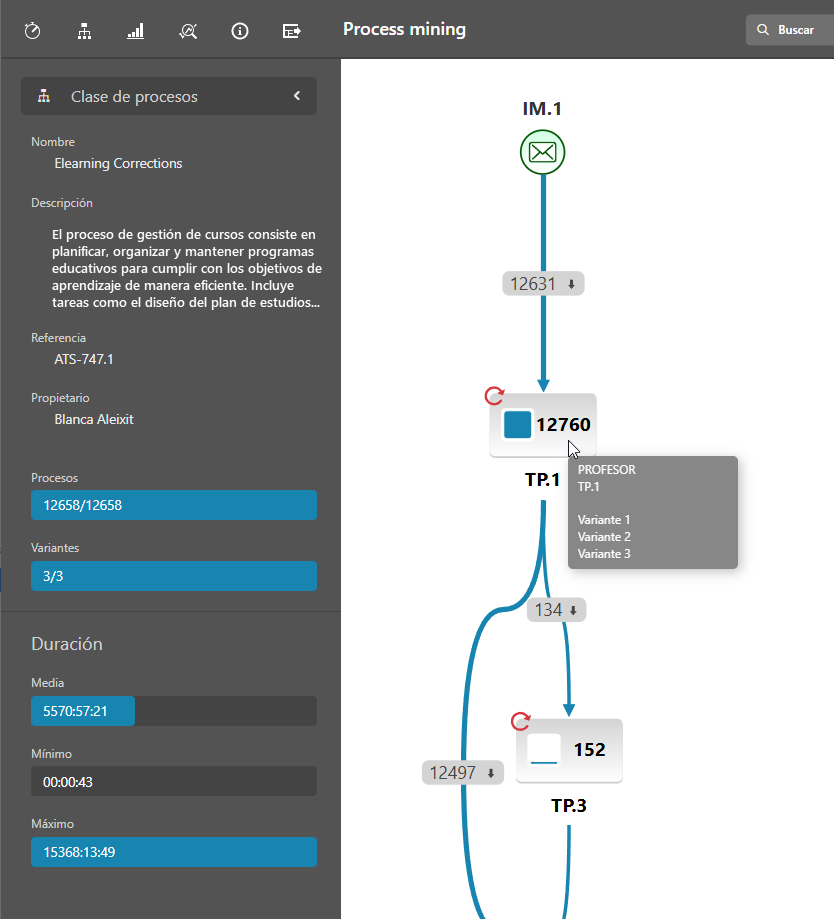Select the TP.1 task node 12760

click(543, 425)
